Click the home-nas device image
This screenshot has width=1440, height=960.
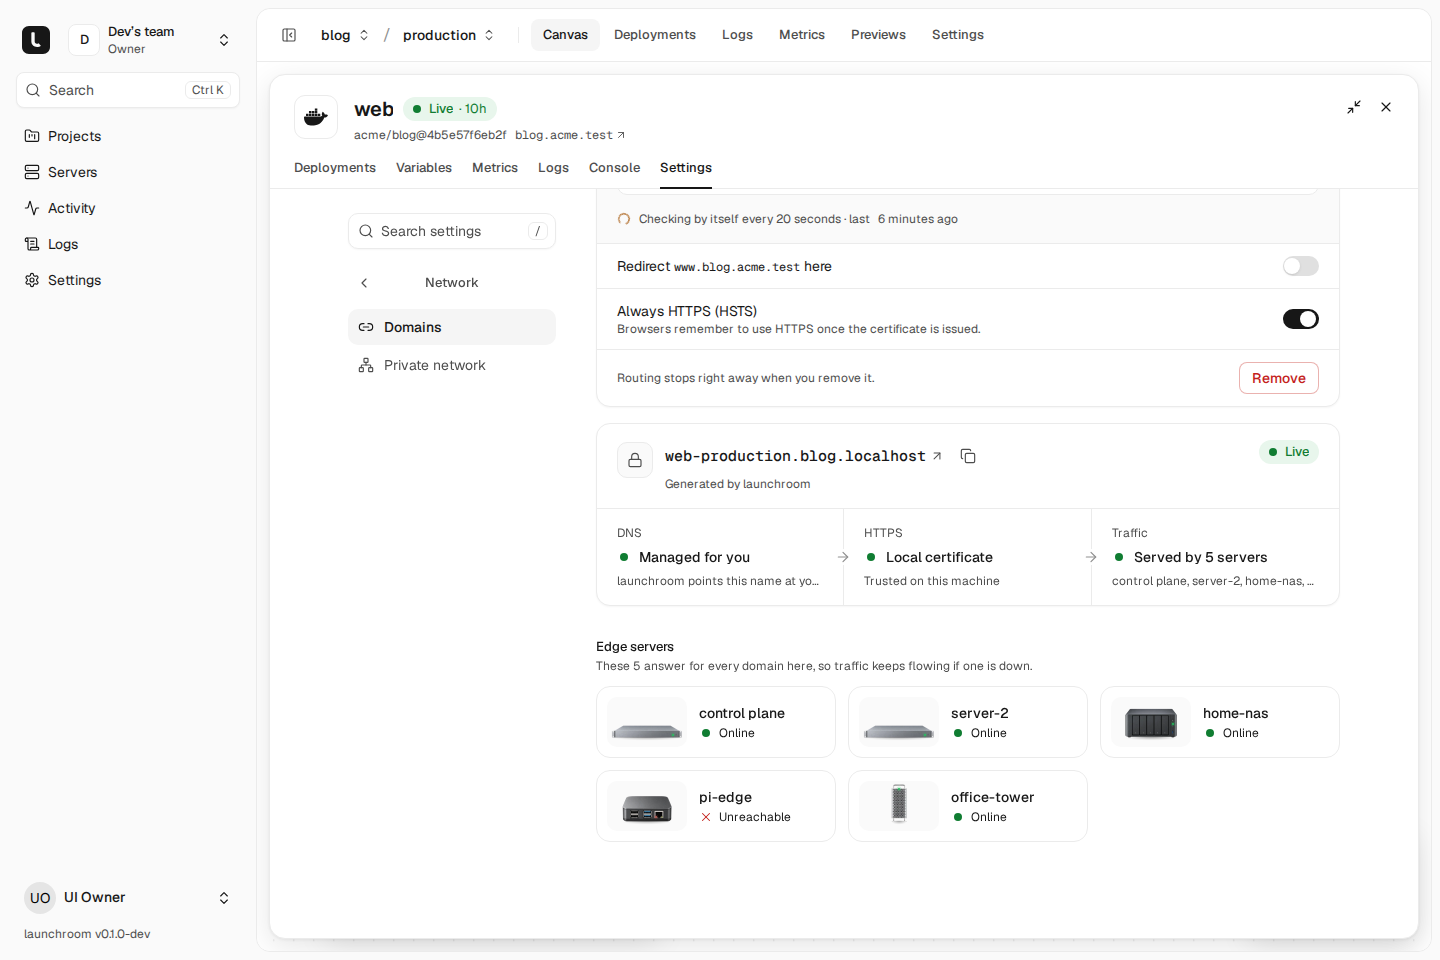(x=1151, y=722)
